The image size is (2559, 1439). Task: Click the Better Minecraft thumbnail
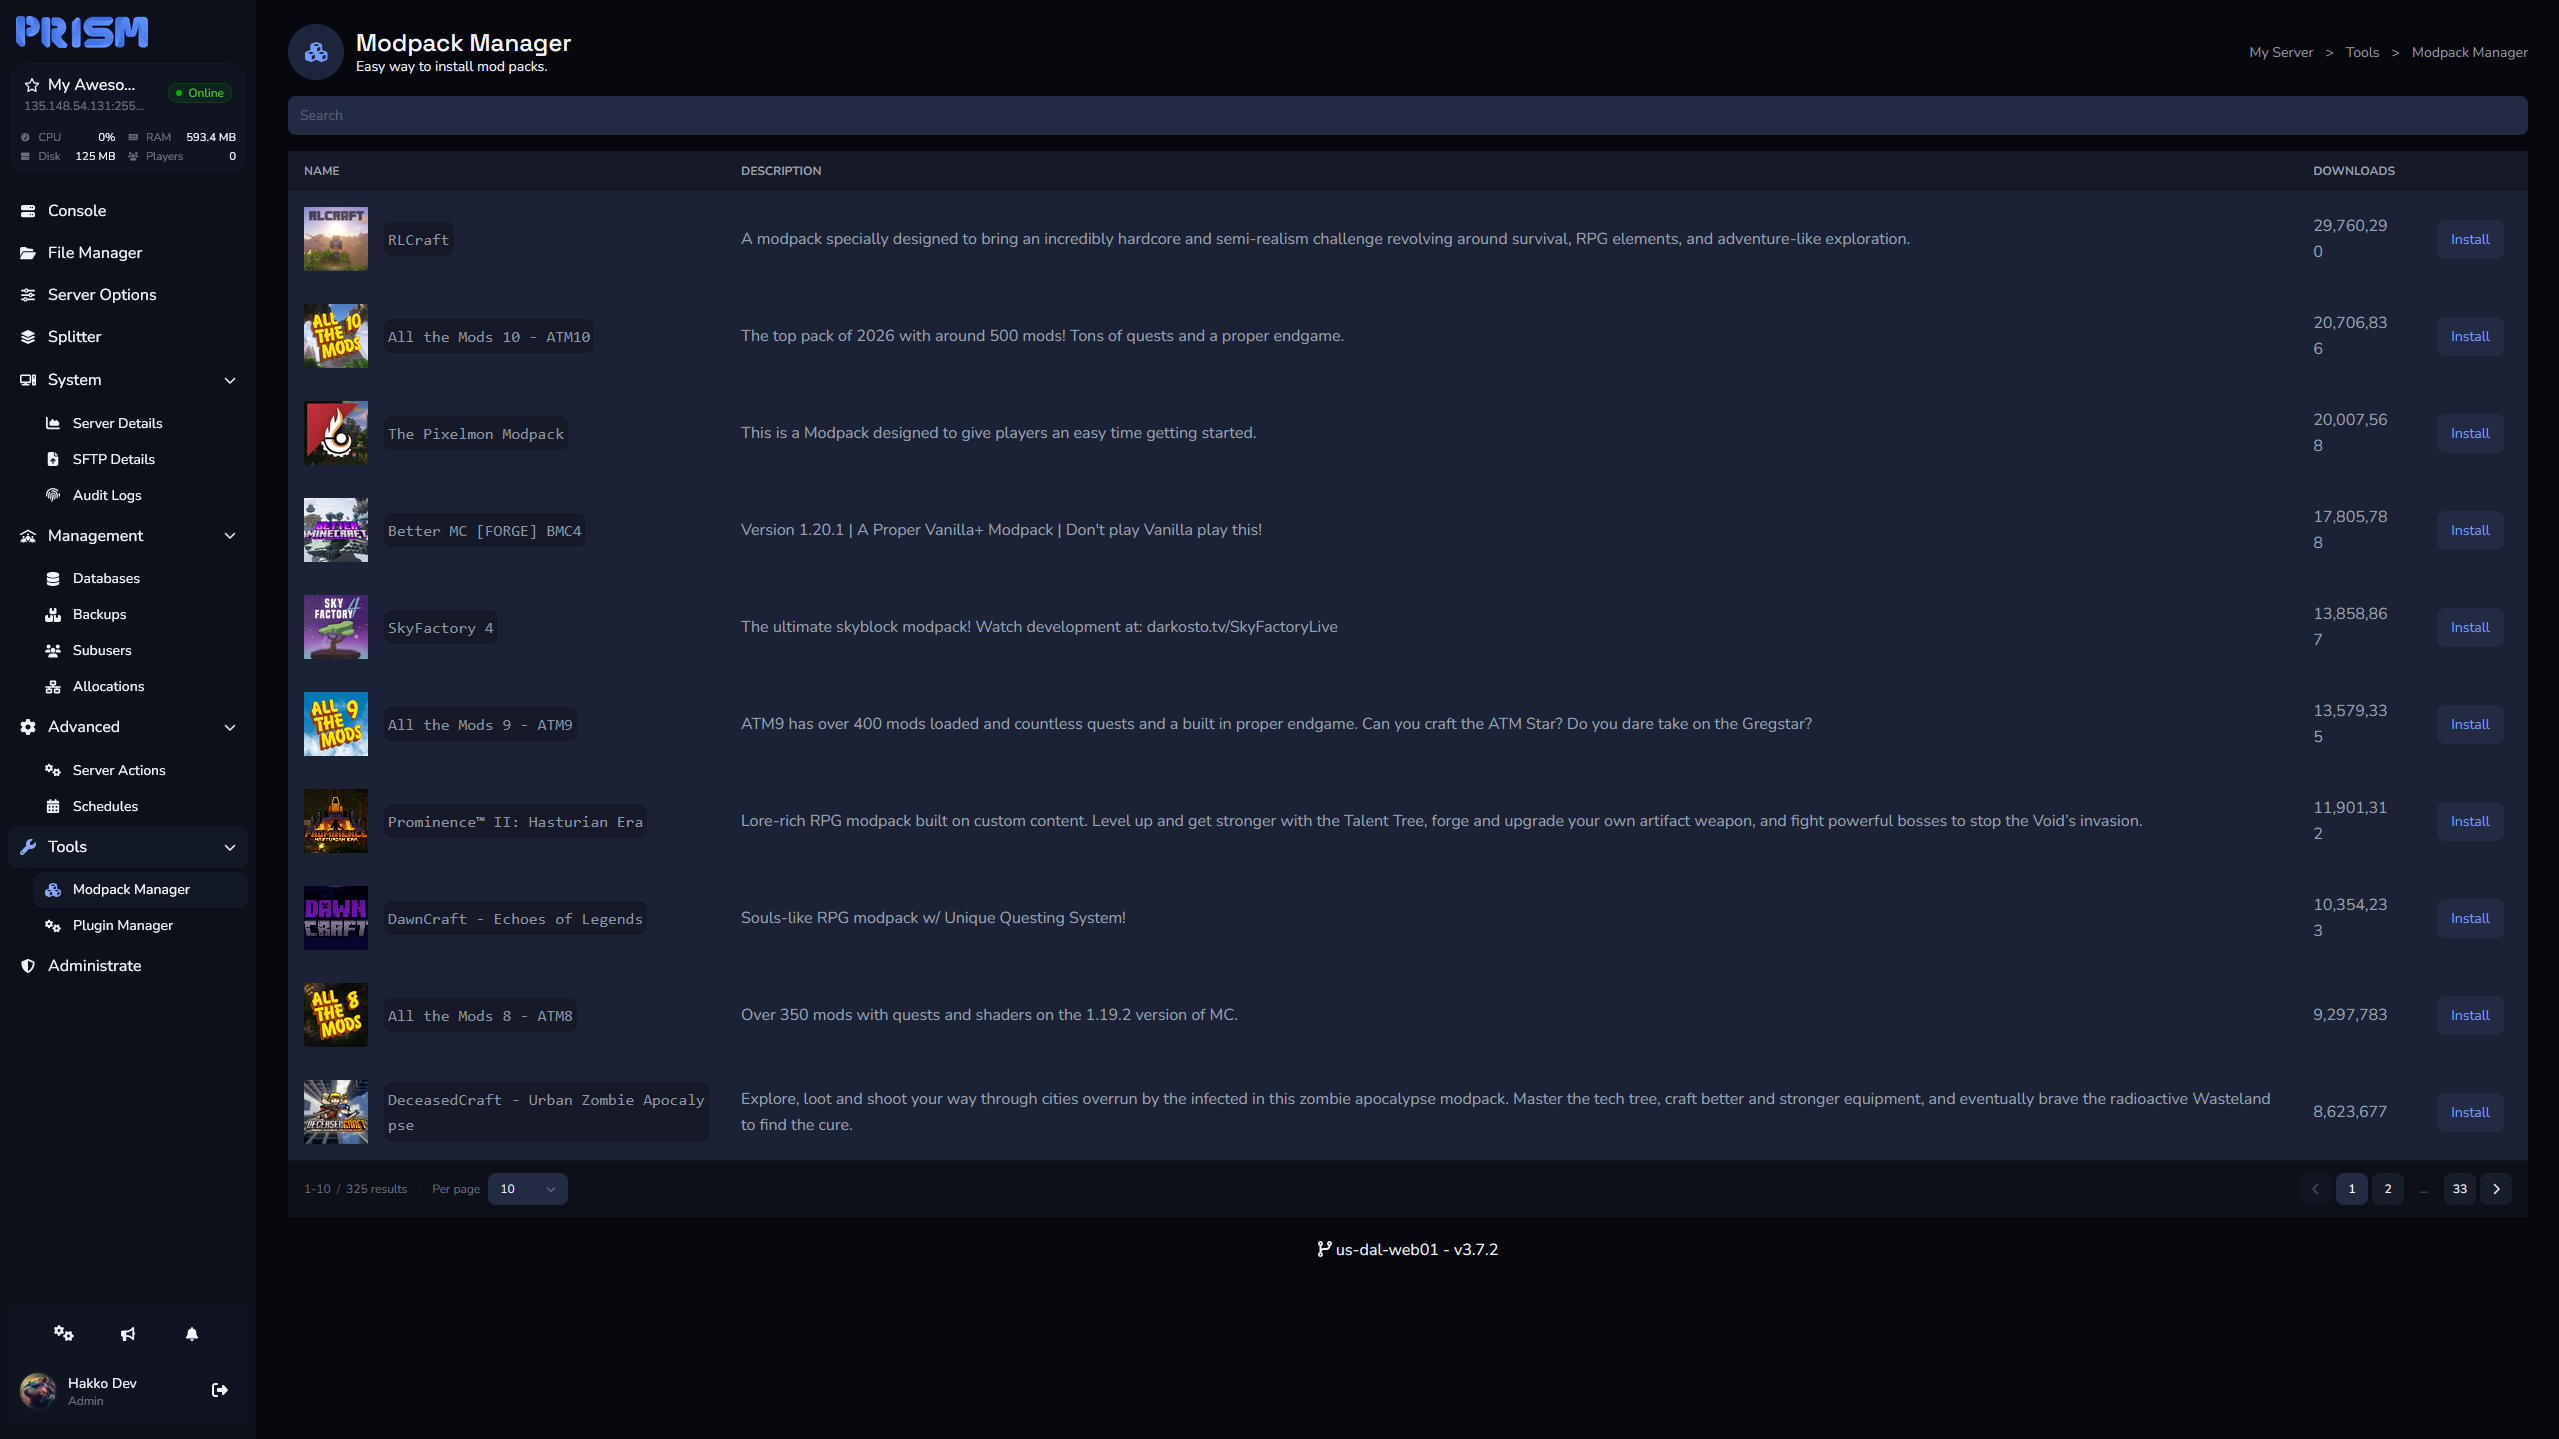click(x=336, y=530)
